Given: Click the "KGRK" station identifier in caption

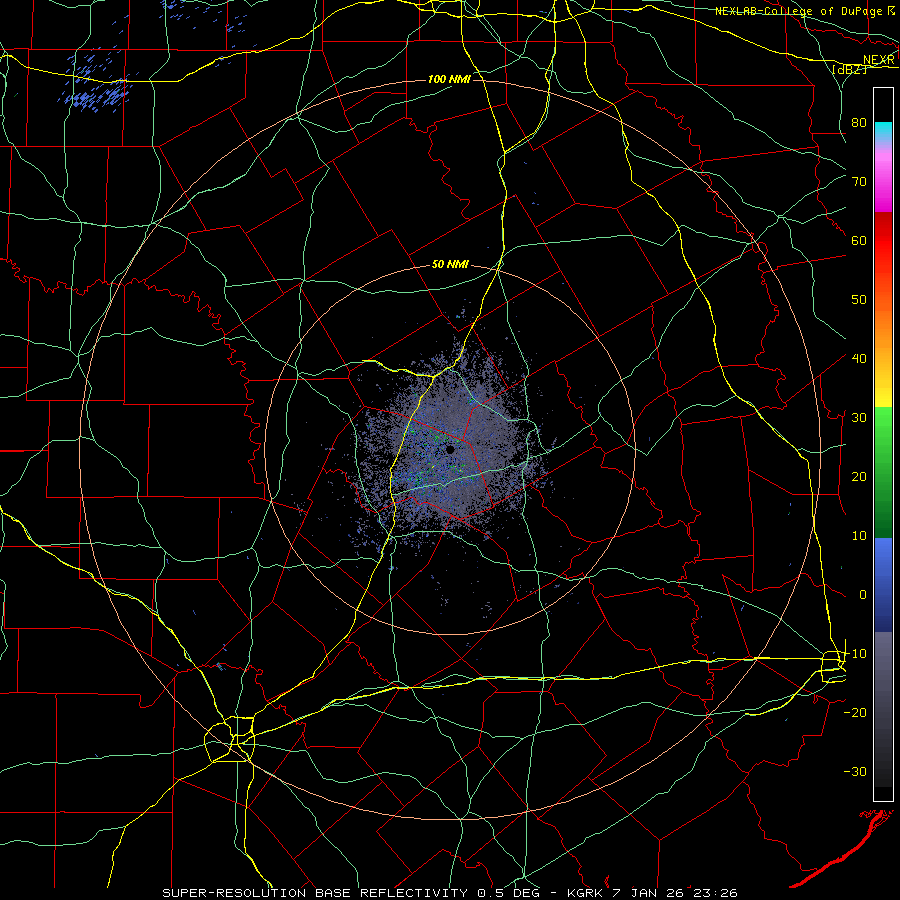Looking at the screenshot, I should (x=587, y=893).
